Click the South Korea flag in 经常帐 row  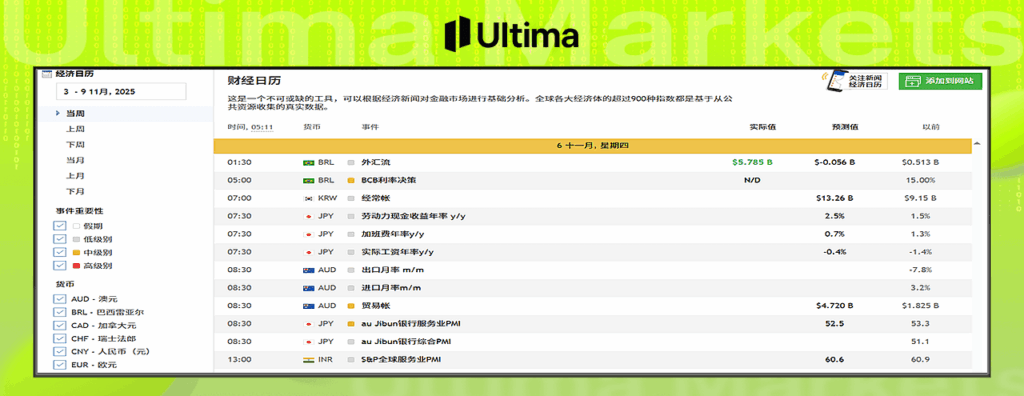point(308,198)
